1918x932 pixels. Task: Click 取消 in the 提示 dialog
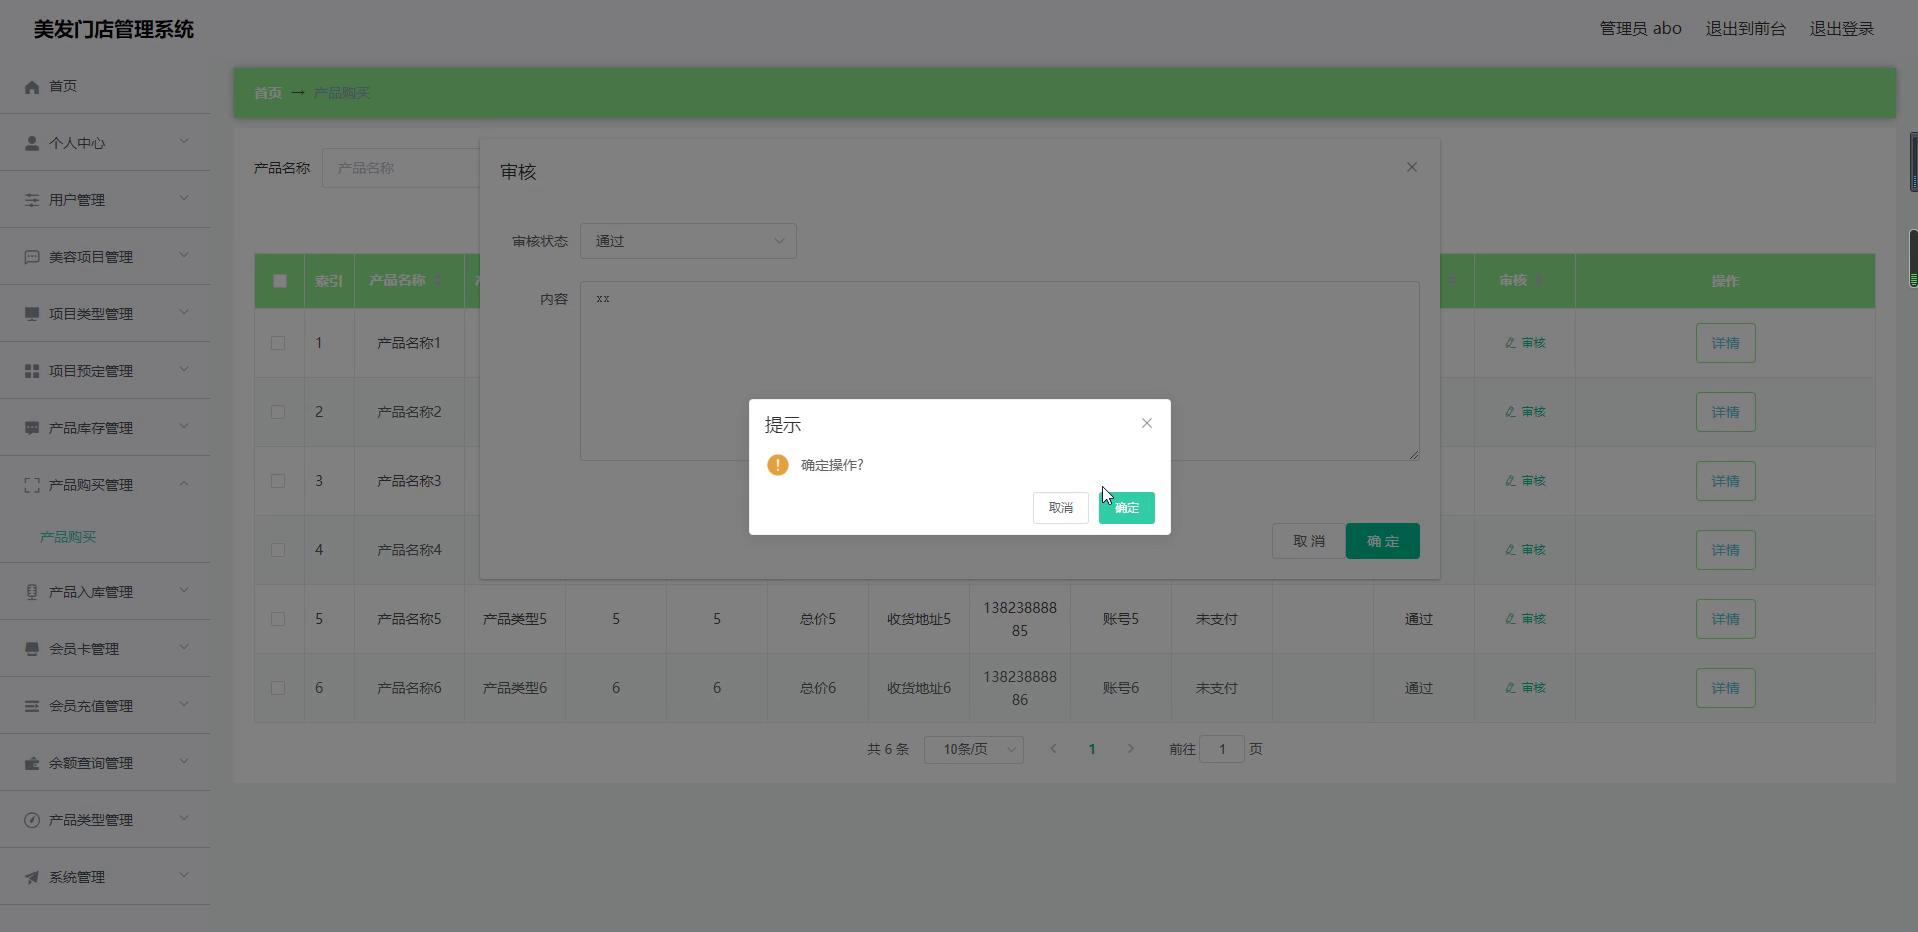(x=1060, y=508)
